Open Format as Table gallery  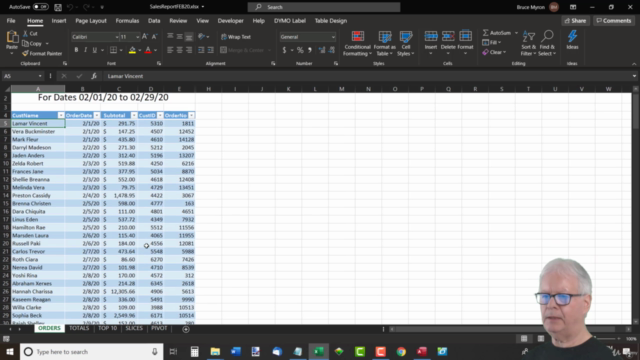384,43
